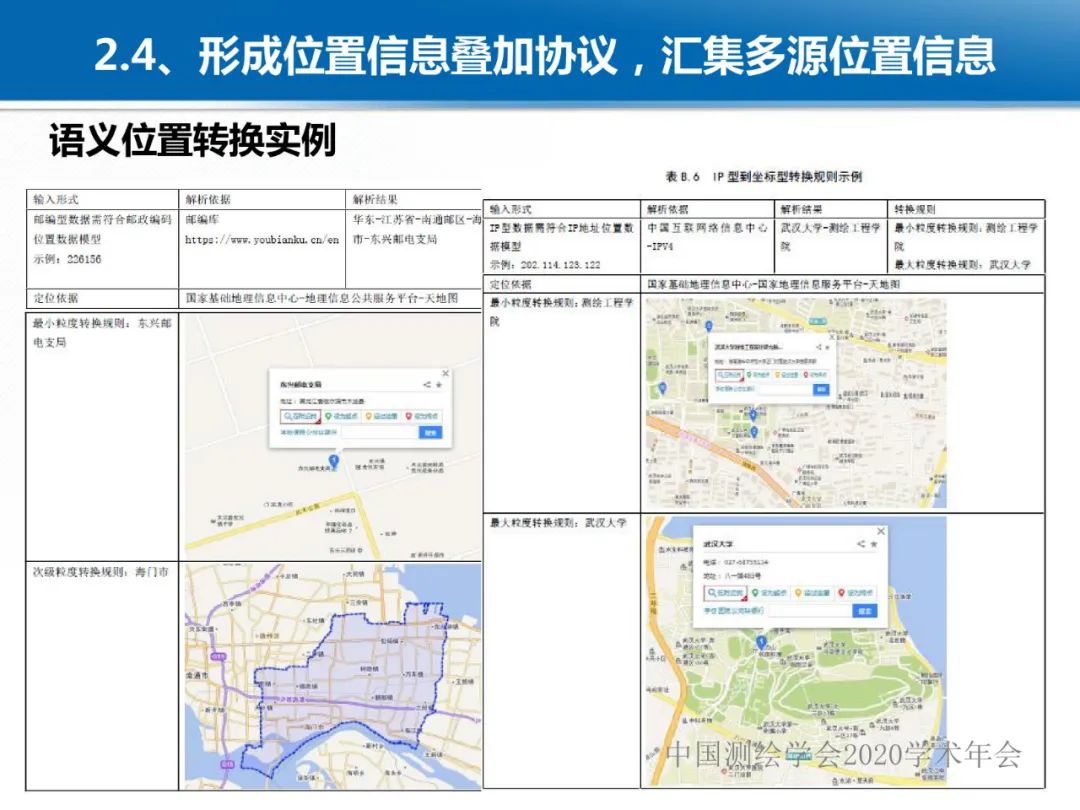1080x810 pixels.
Task: Click the green set-as-start pin in the 武汉大学 popup
Action: 755,593
